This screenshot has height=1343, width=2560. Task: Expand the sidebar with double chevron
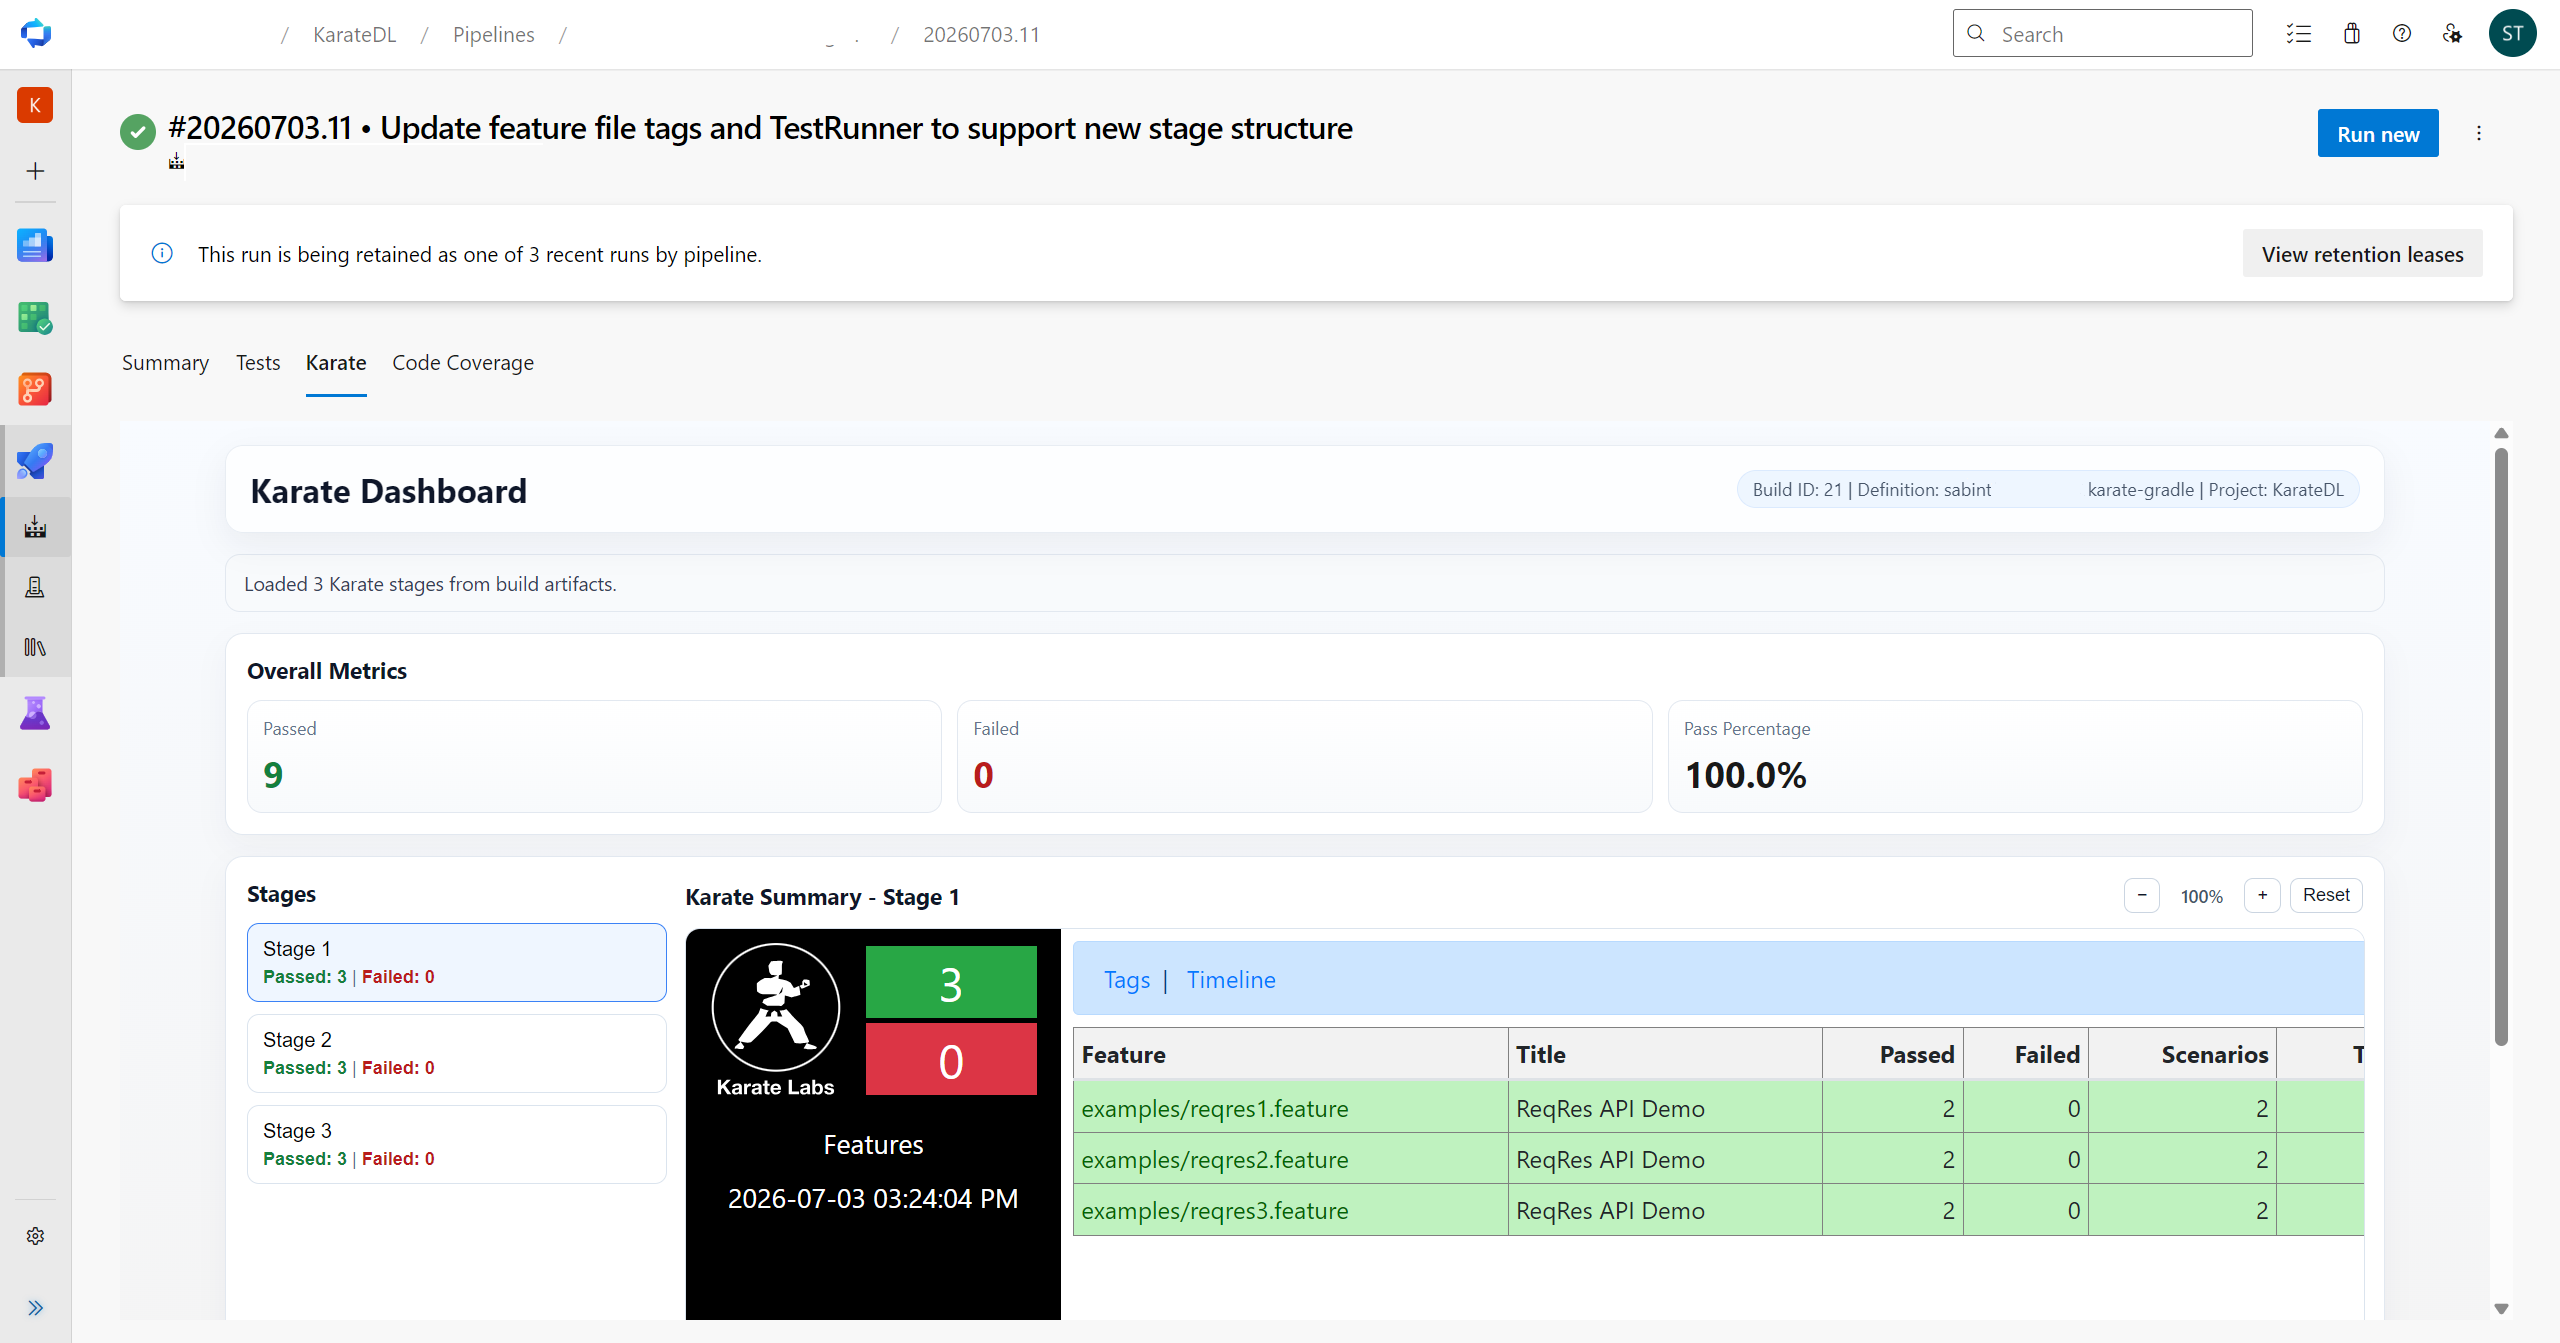point(35,1308)
